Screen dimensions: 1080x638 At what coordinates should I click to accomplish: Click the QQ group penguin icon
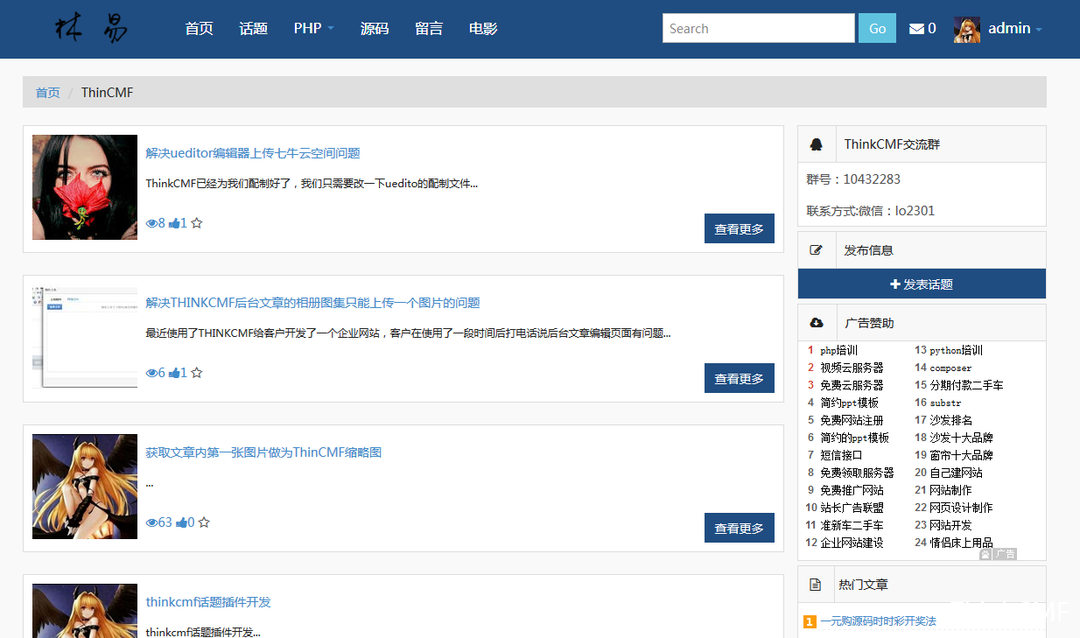[x=816, y=144]
